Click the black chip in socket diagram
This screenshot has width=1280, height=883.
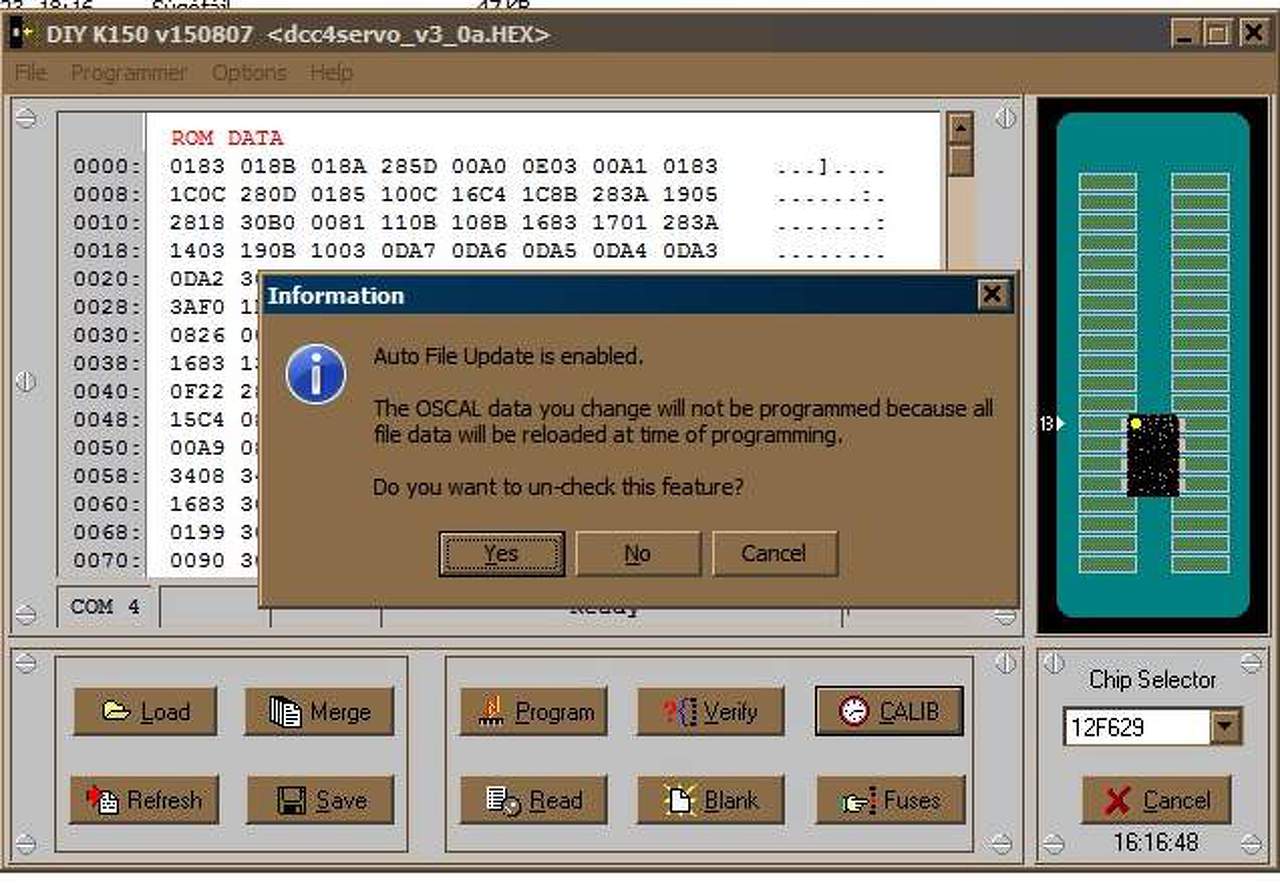[x=1153, y=455]
